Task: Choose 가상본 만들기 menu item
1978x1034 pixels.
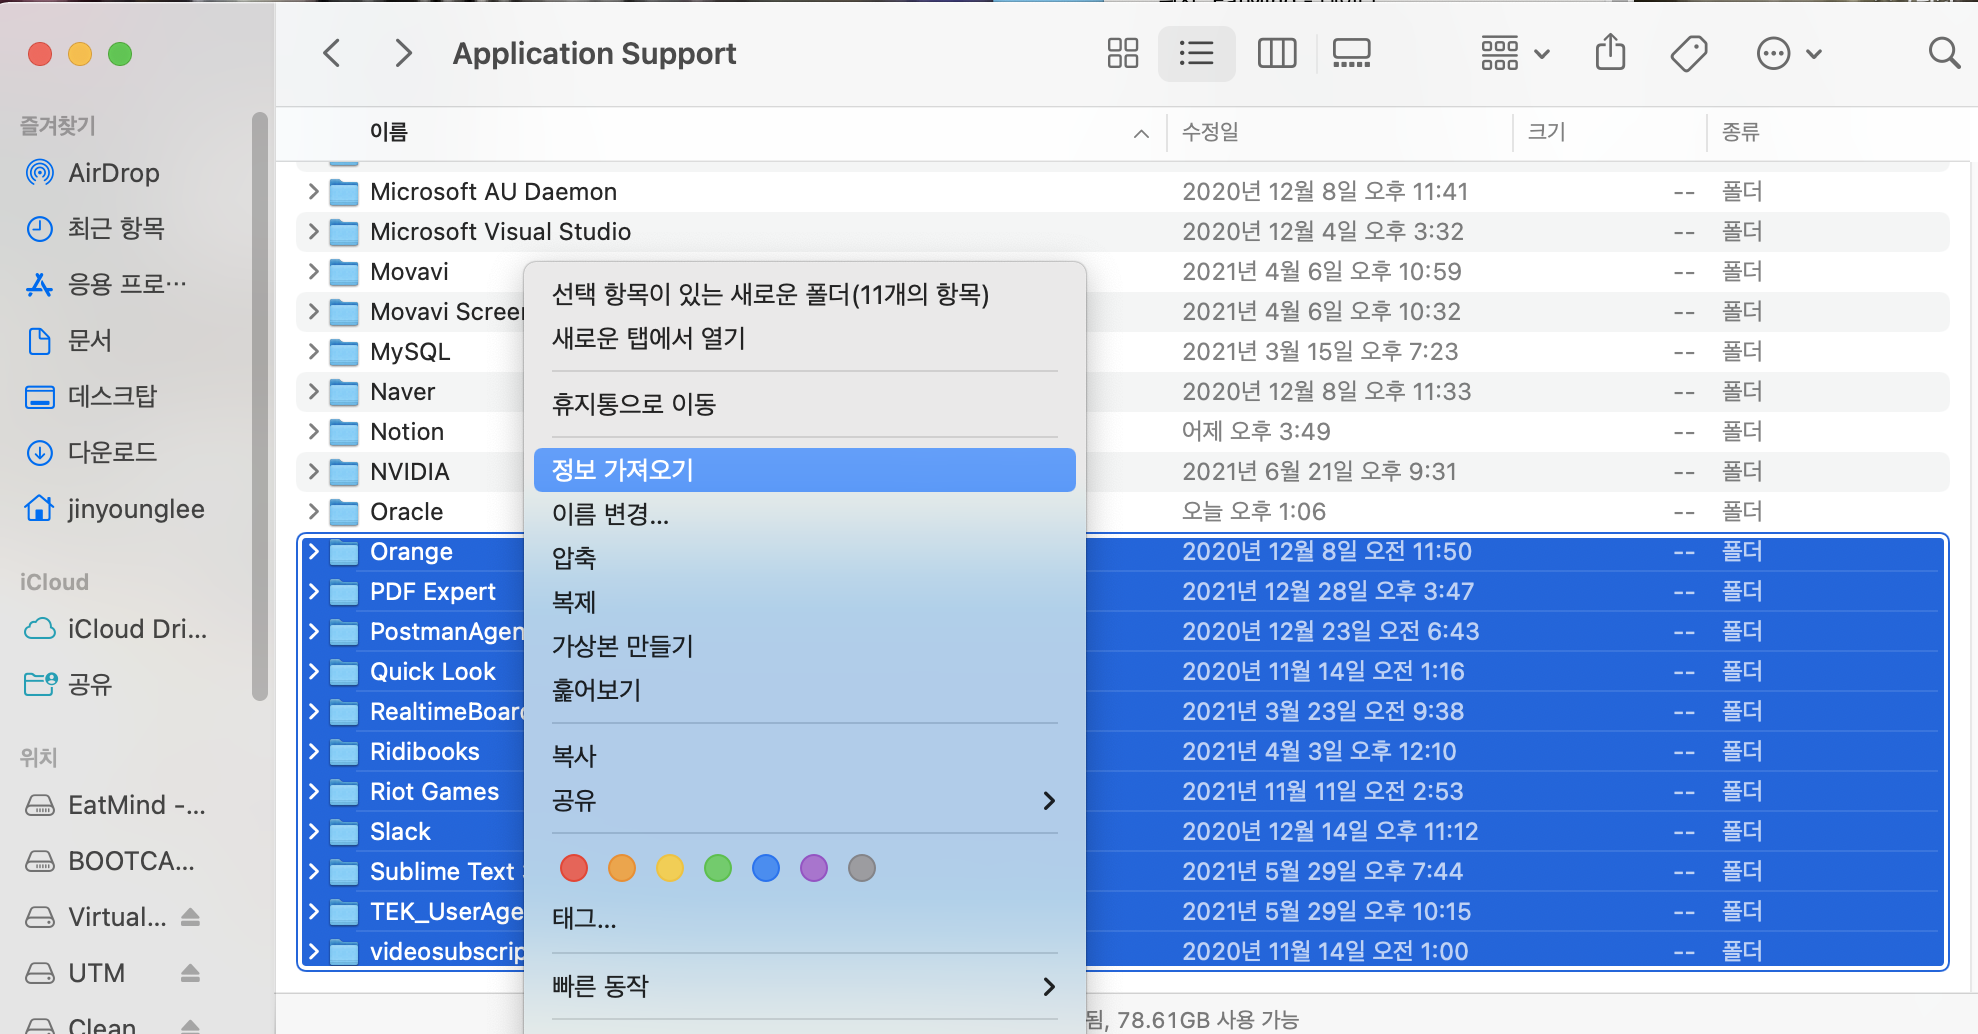Action: tap(805, 646)
